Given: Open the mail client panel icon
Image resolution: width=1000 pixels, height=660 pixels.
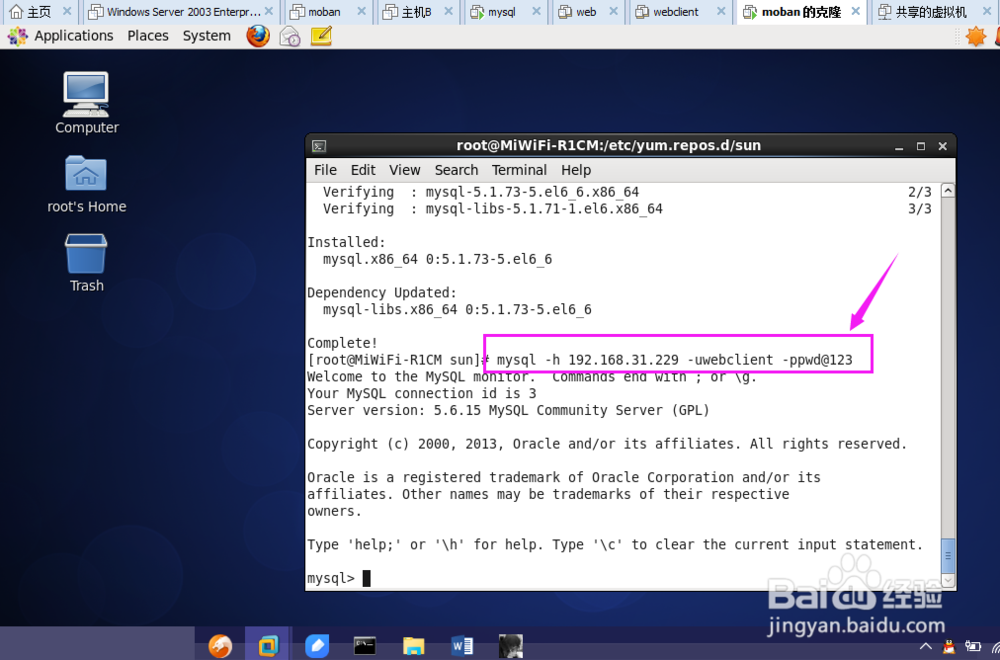Looking at the screenshot, I should tap(290, 36).
